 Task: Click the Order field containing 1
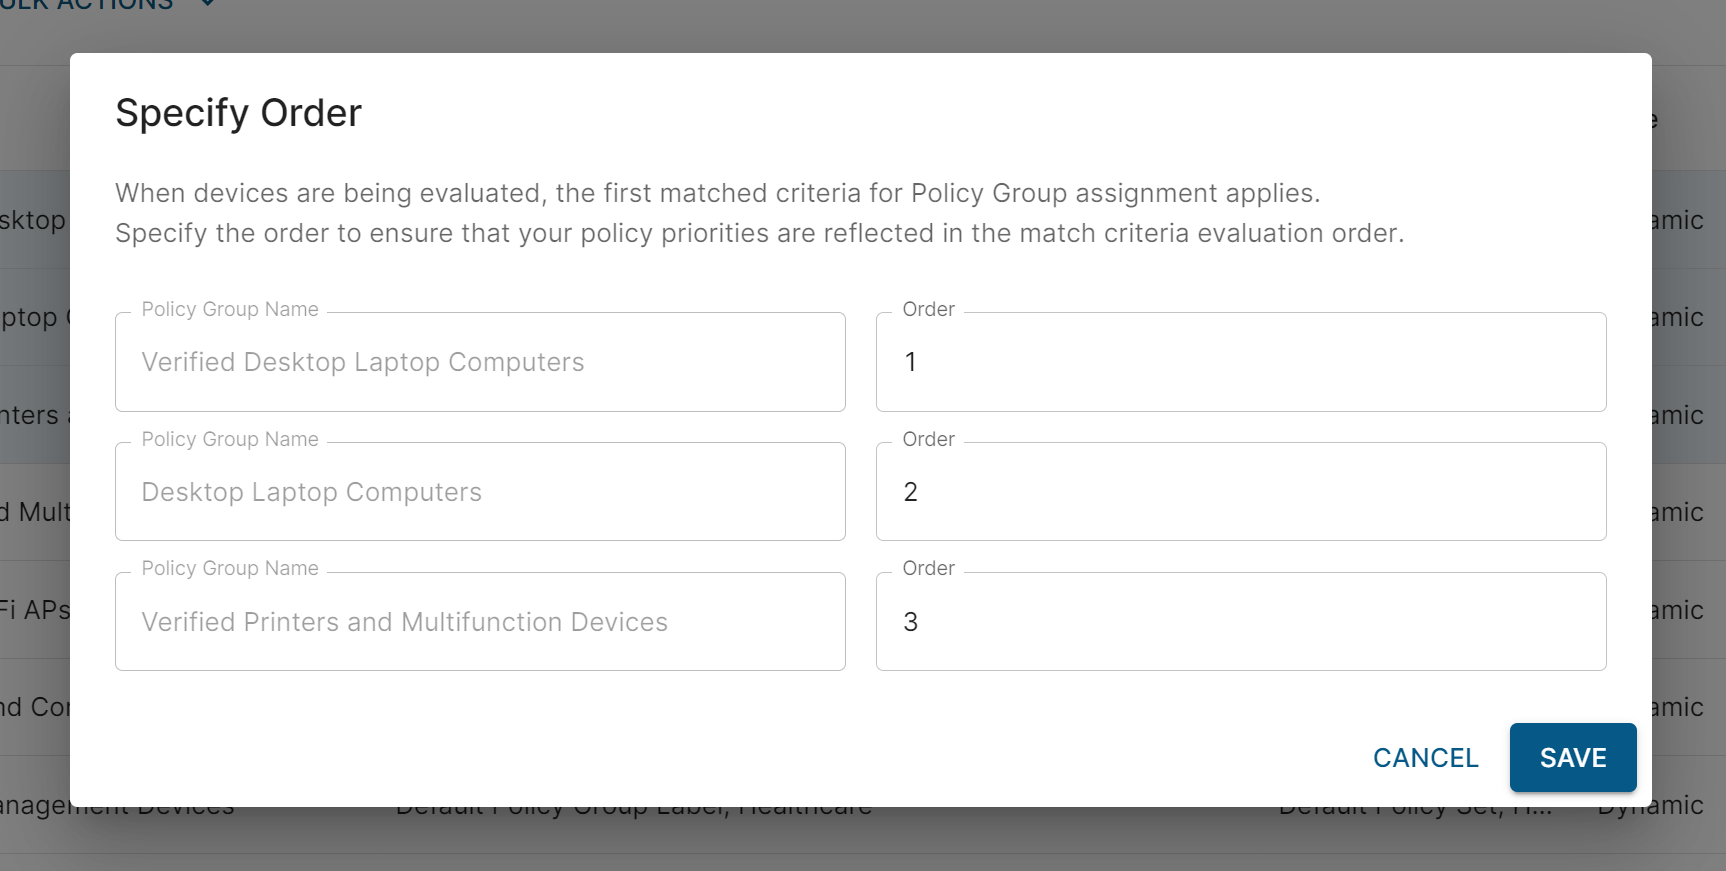(1240, 362)
